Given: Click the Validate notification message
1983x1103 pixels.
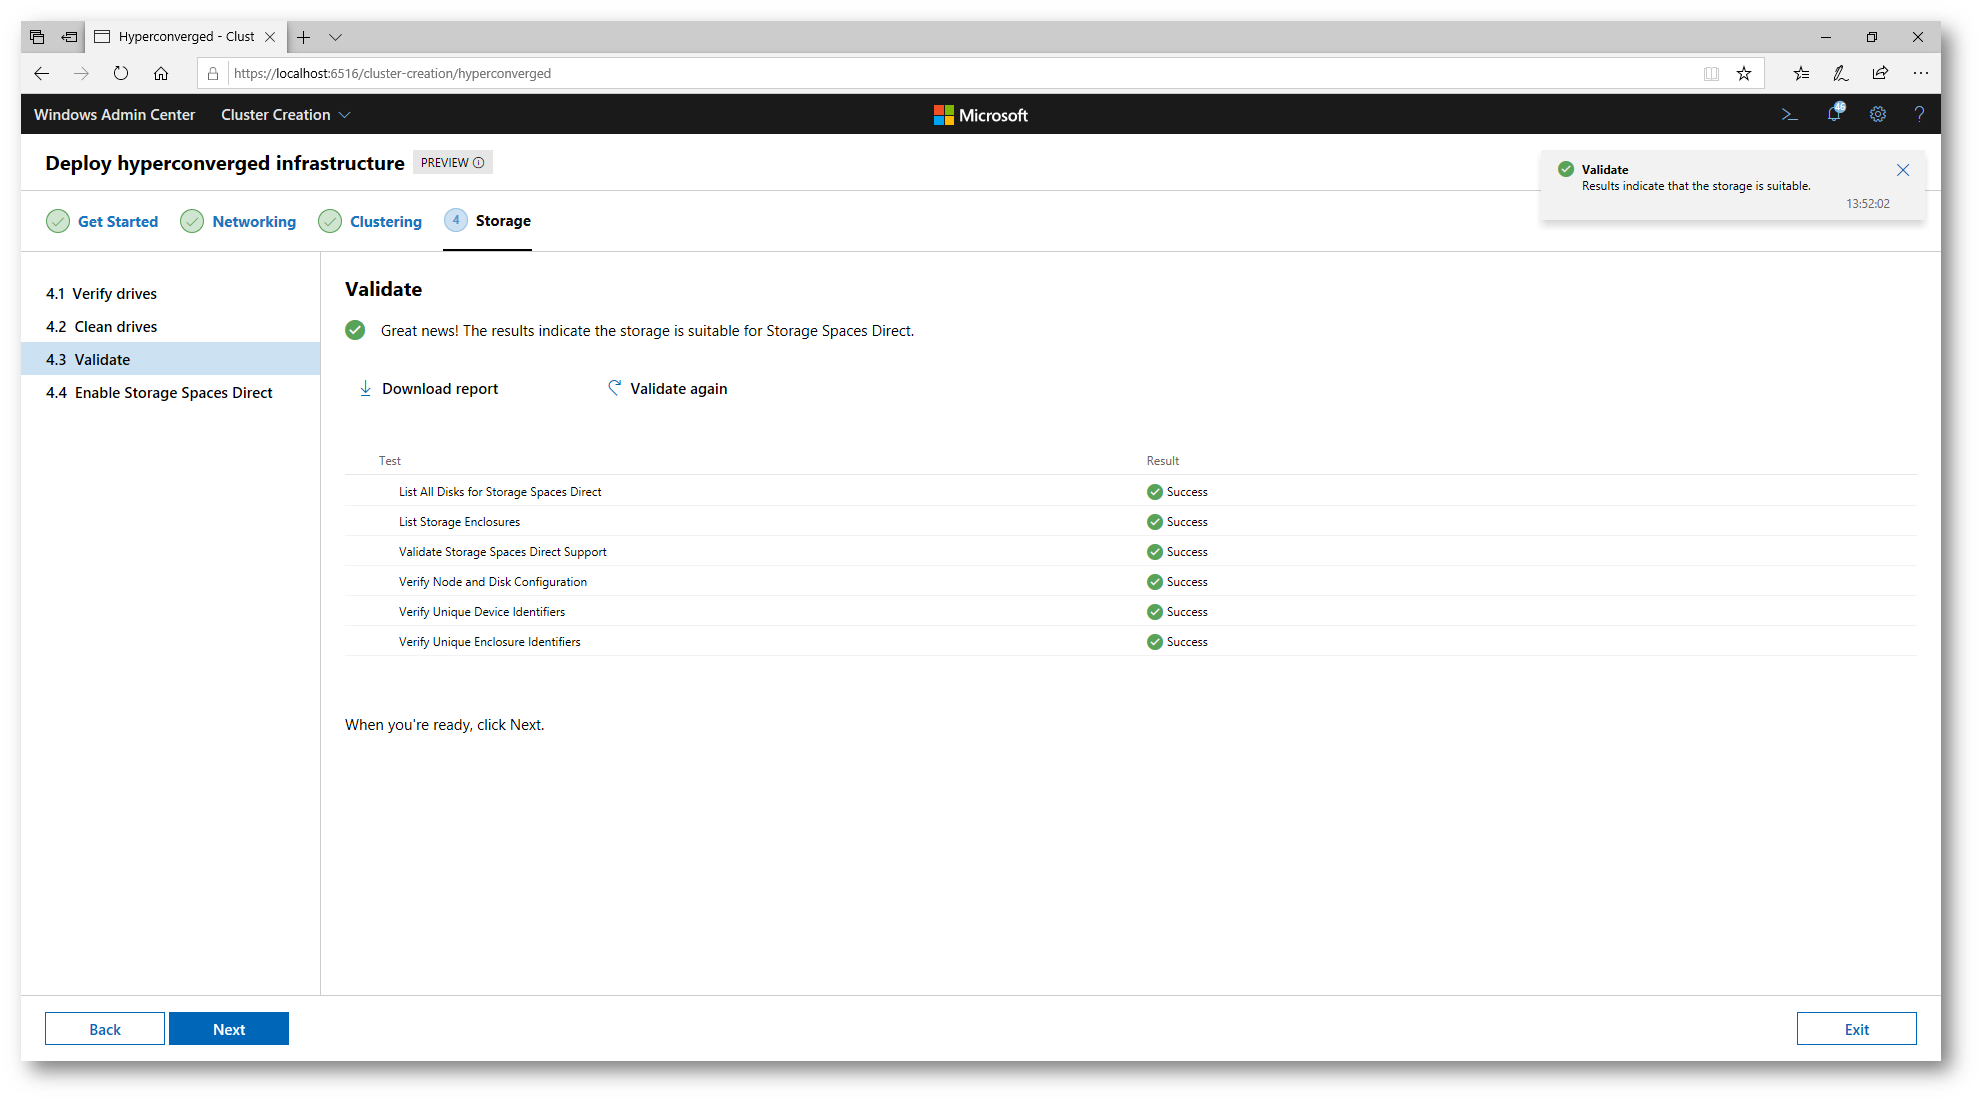Looking at the screenshot, I should pos(1696,186).
